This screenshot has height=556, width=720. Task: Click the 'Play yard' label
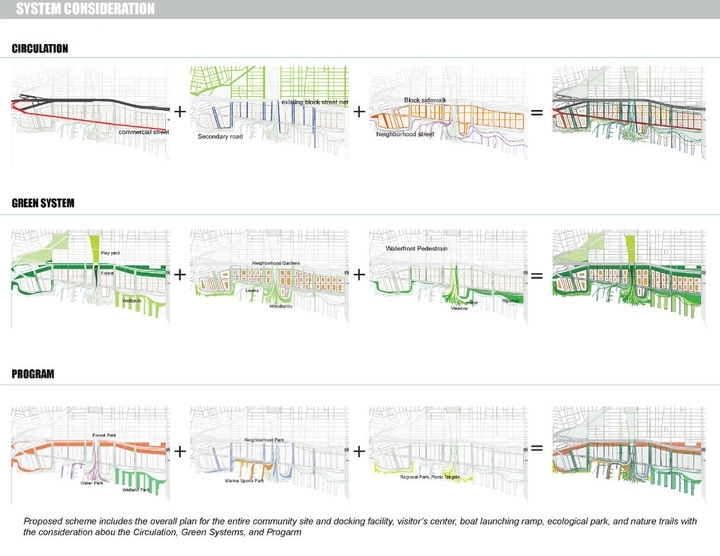click(110, 253)
